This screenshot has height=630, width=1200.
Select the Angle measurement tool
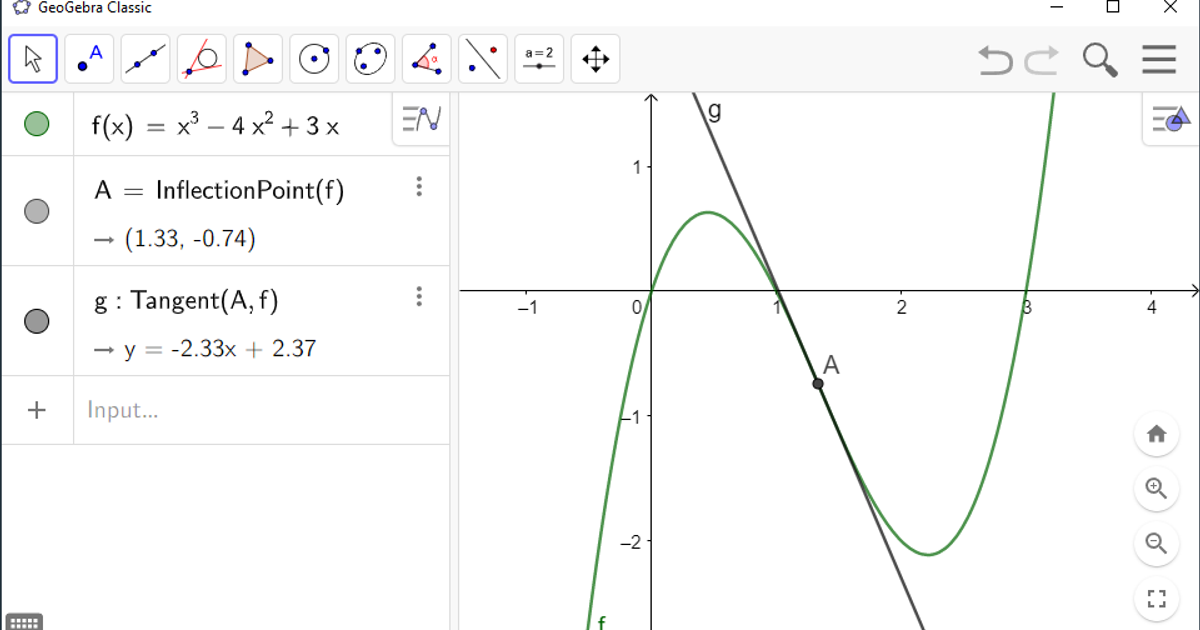coord(425,58)
